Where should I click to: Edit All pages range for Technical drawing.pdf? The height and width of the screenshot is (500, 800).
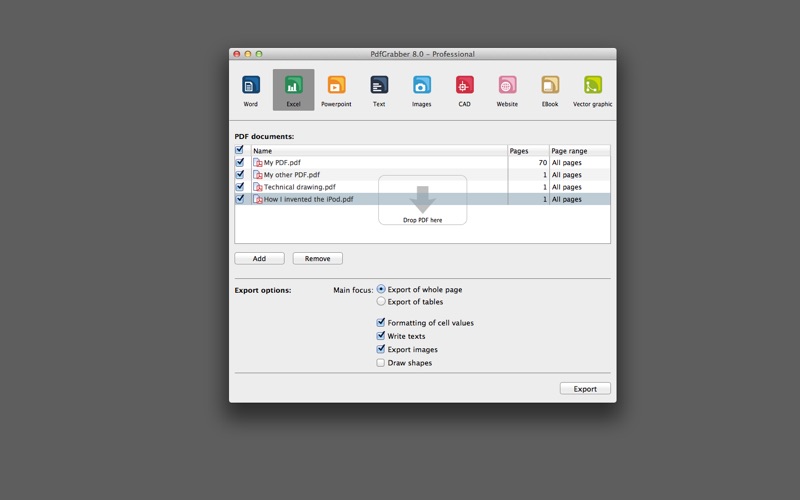point(566,187)
